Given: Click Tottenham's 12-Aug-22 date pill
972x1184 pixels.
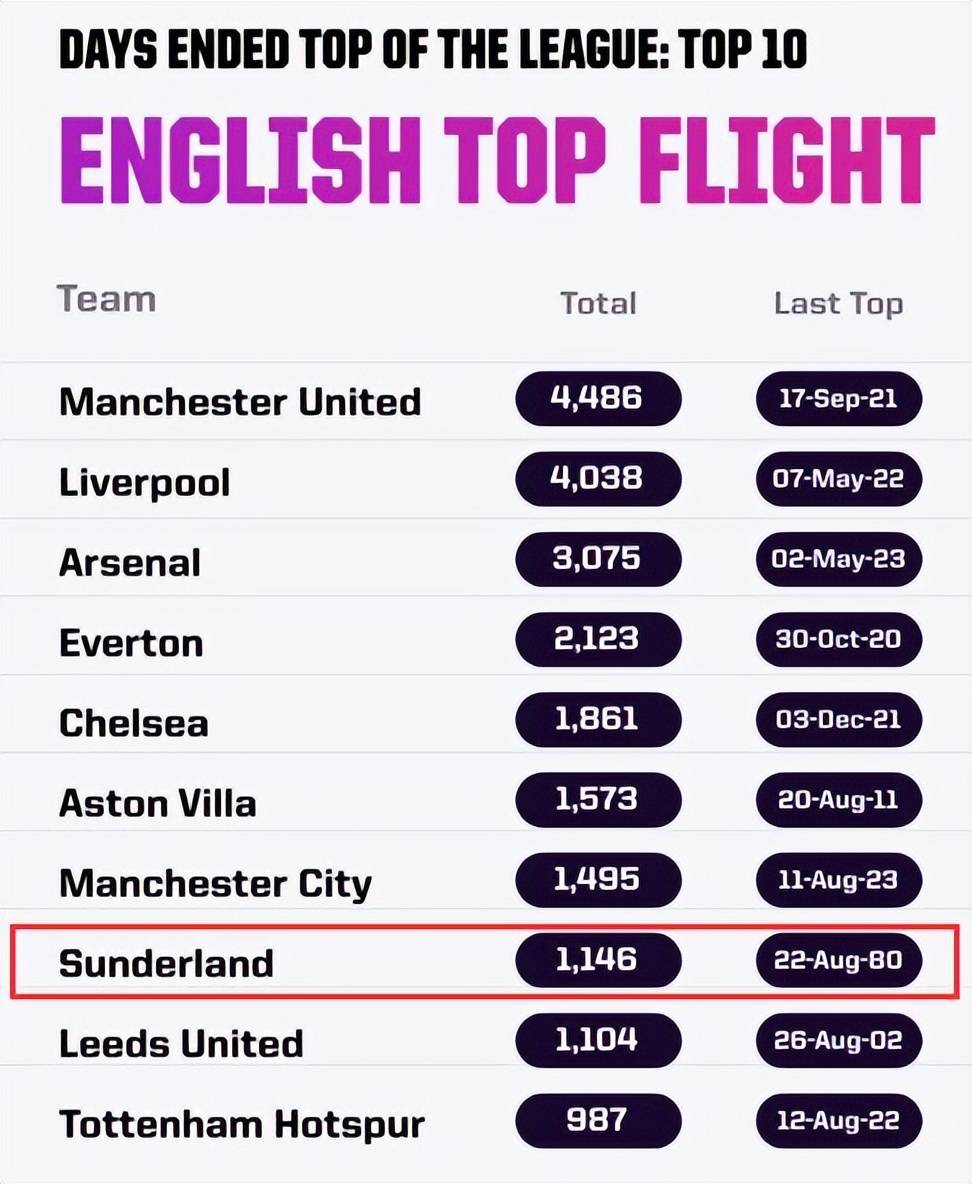Looking at the screenshot, I should coord(838,1121).
